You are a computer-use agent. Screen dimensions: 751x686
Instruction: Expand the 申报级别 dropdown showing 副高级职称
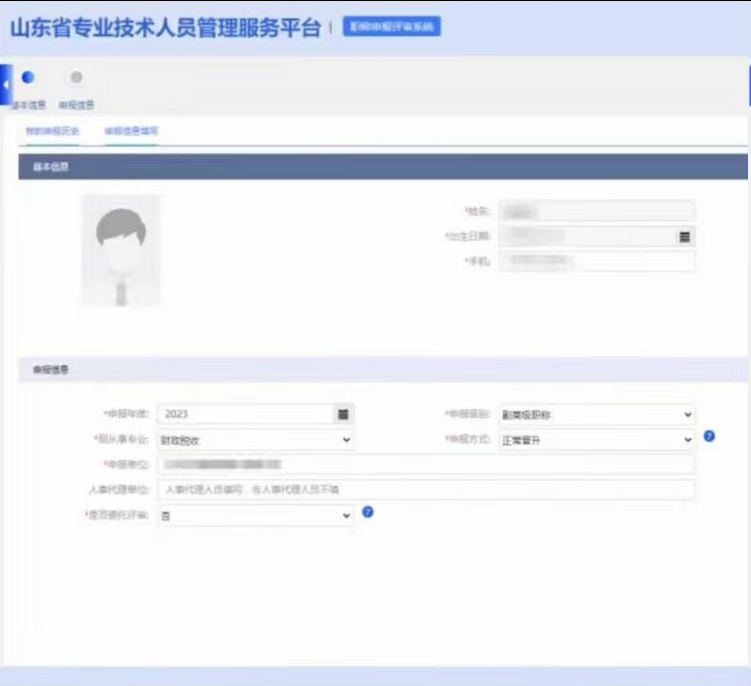tap(596, 414)
